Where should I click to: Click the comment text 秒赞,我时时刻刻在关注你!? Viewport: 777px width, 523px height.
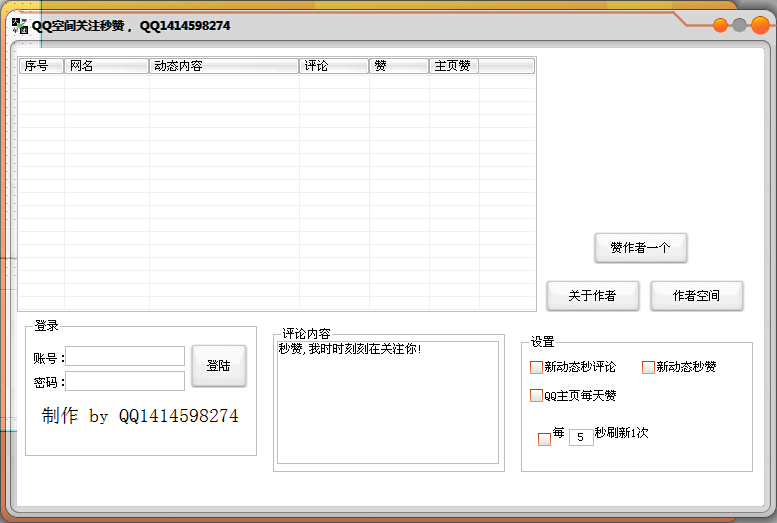[x=350, y=349]
